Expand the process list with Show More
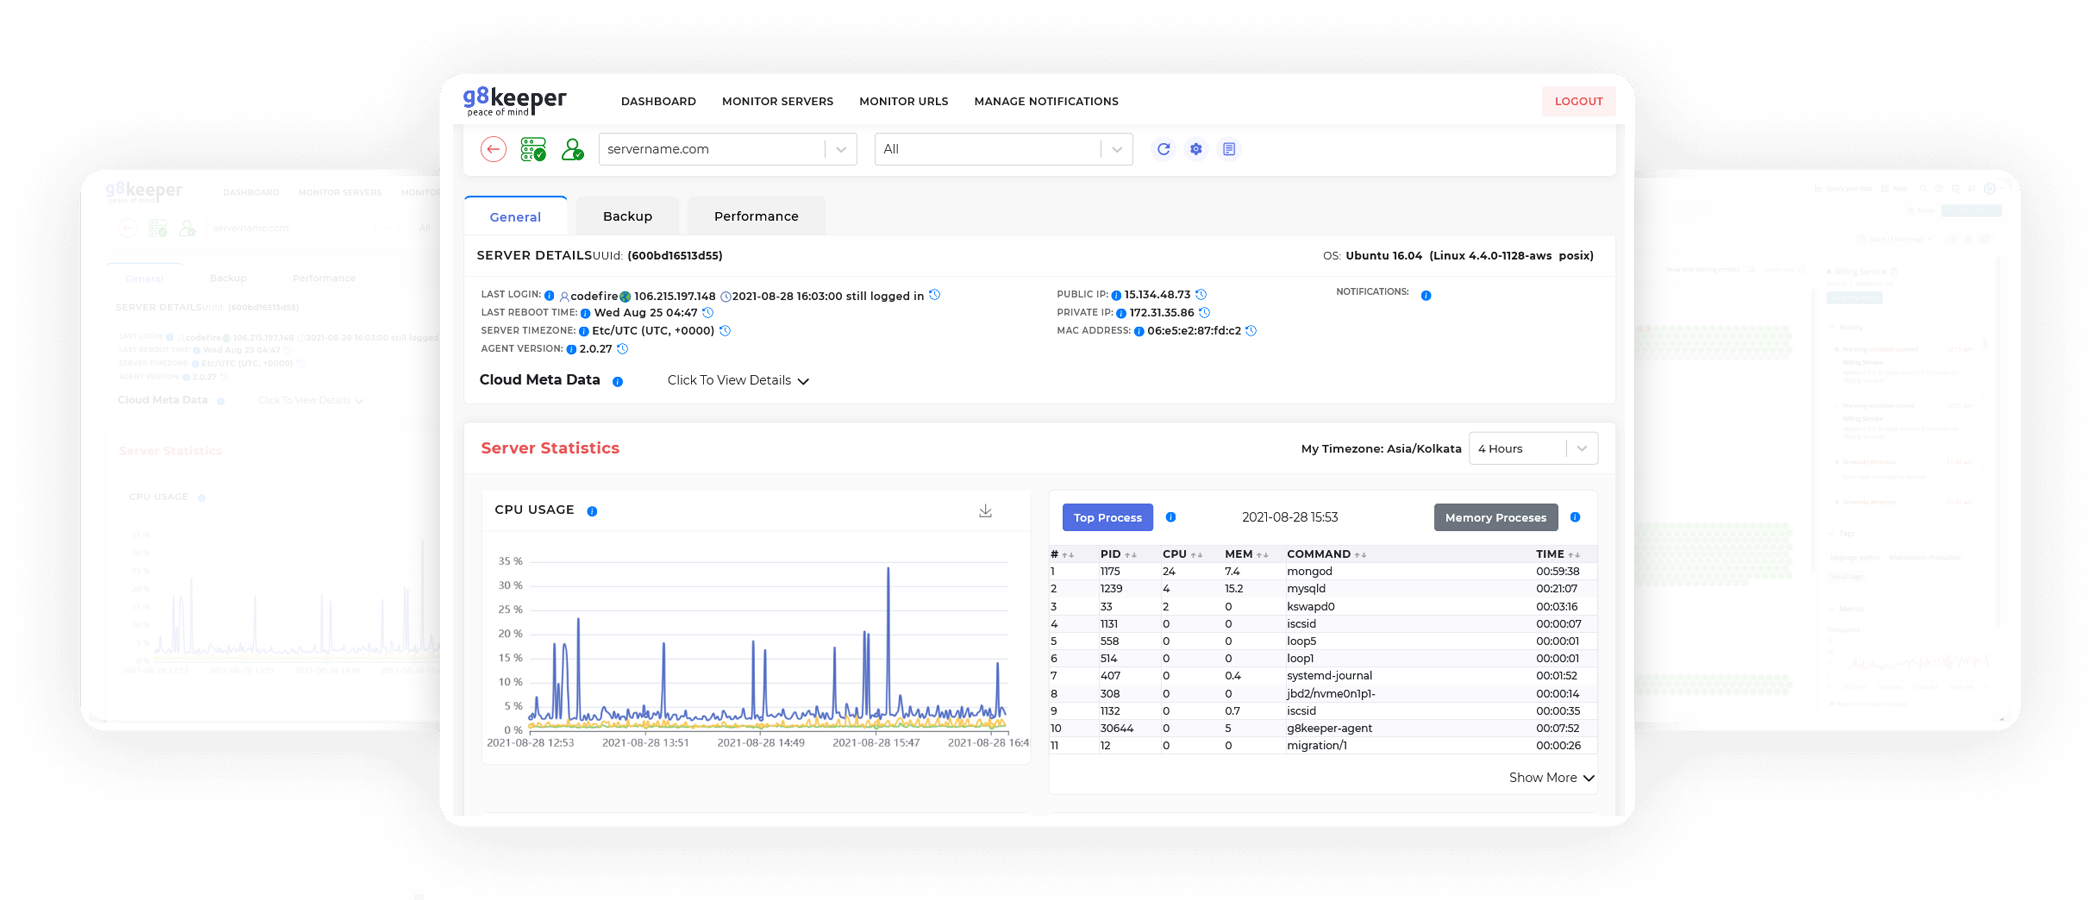 [1551, 778]
